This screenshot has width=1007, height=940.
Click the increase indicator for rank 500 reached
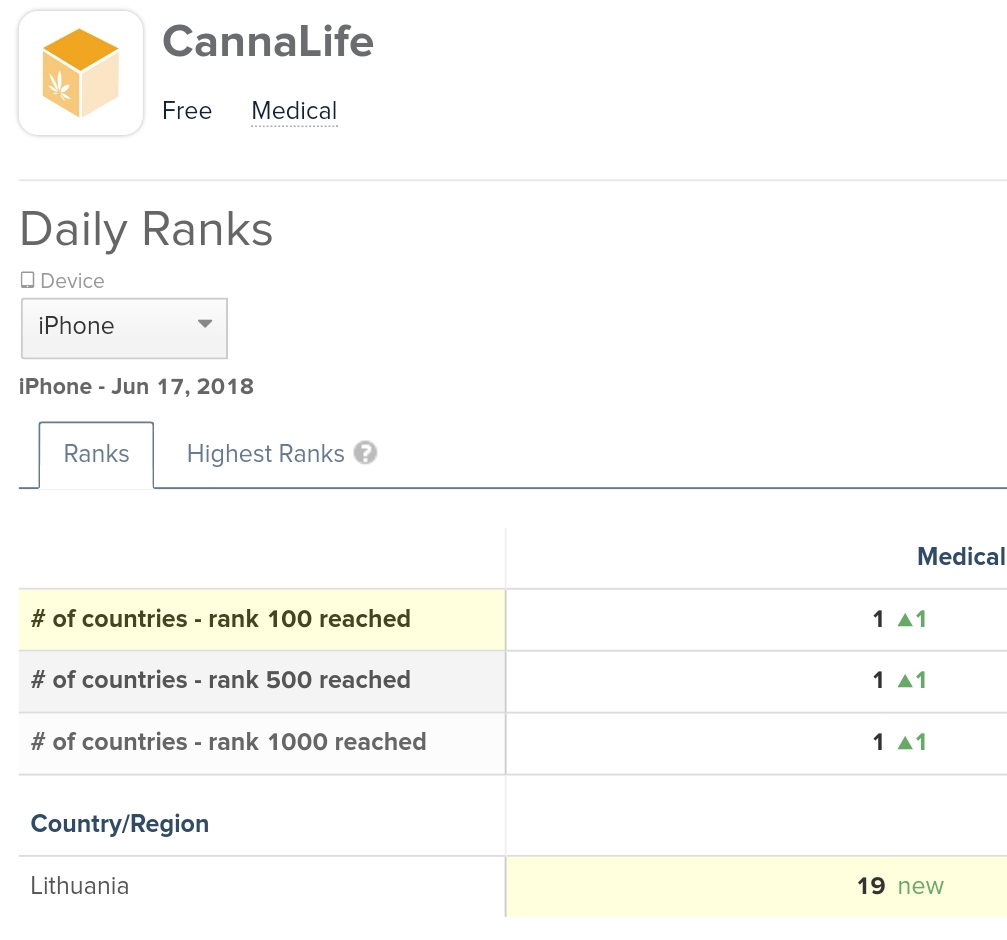902,680
